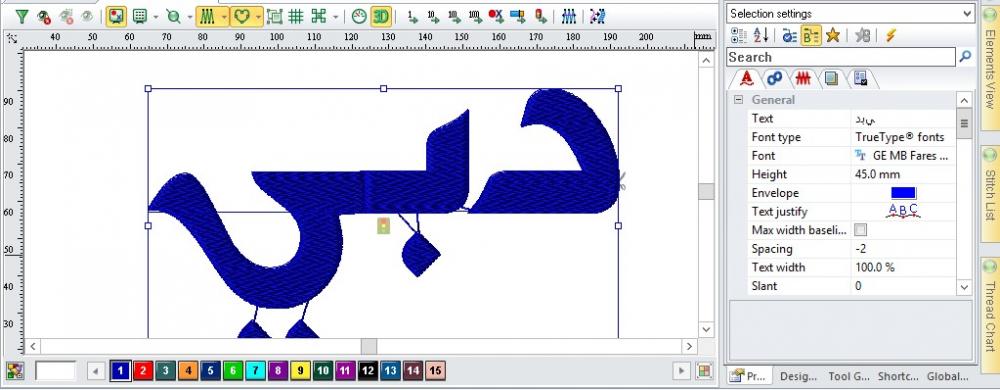Viewport: 1000px width, 390px height.
Task: Click the thread palette grid icon
Action: click(704, 371)
